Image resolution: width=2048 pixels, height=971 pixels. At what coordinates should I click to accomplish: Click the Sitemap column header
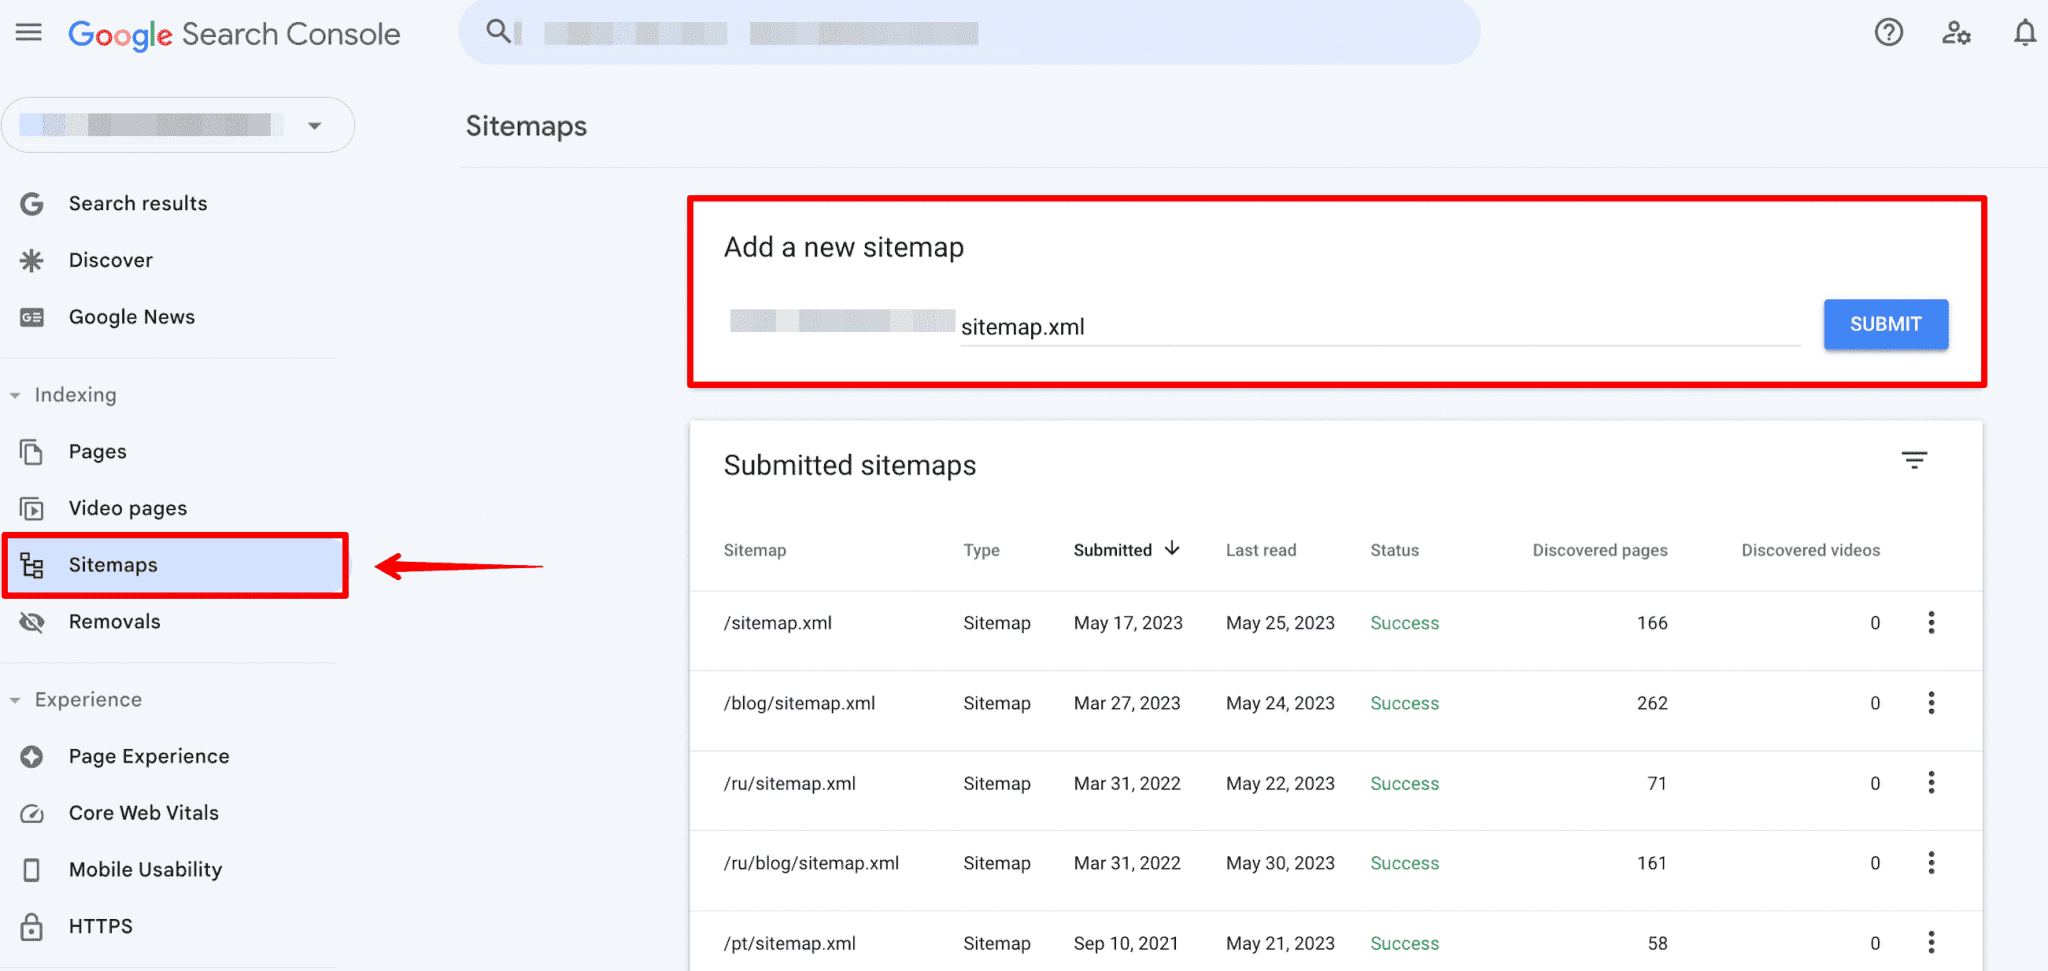(x=755, y=550)
